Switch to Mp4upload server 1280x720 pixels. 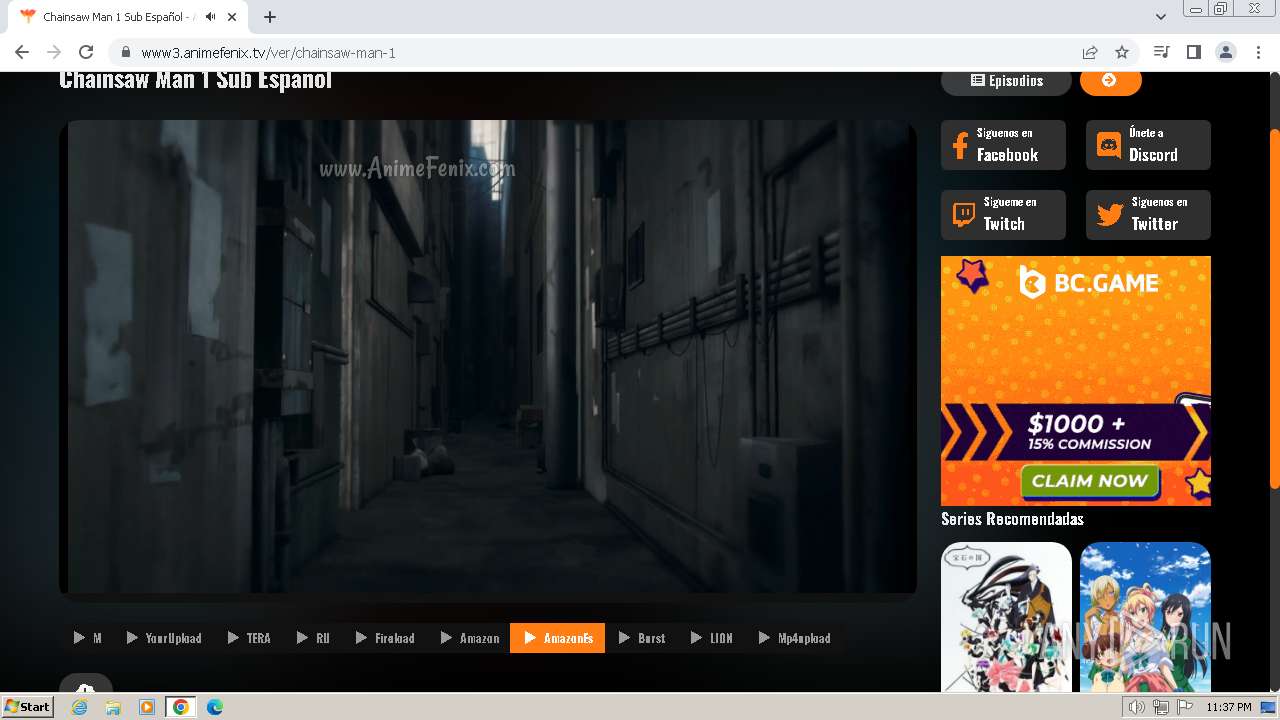tap(794, 638)
